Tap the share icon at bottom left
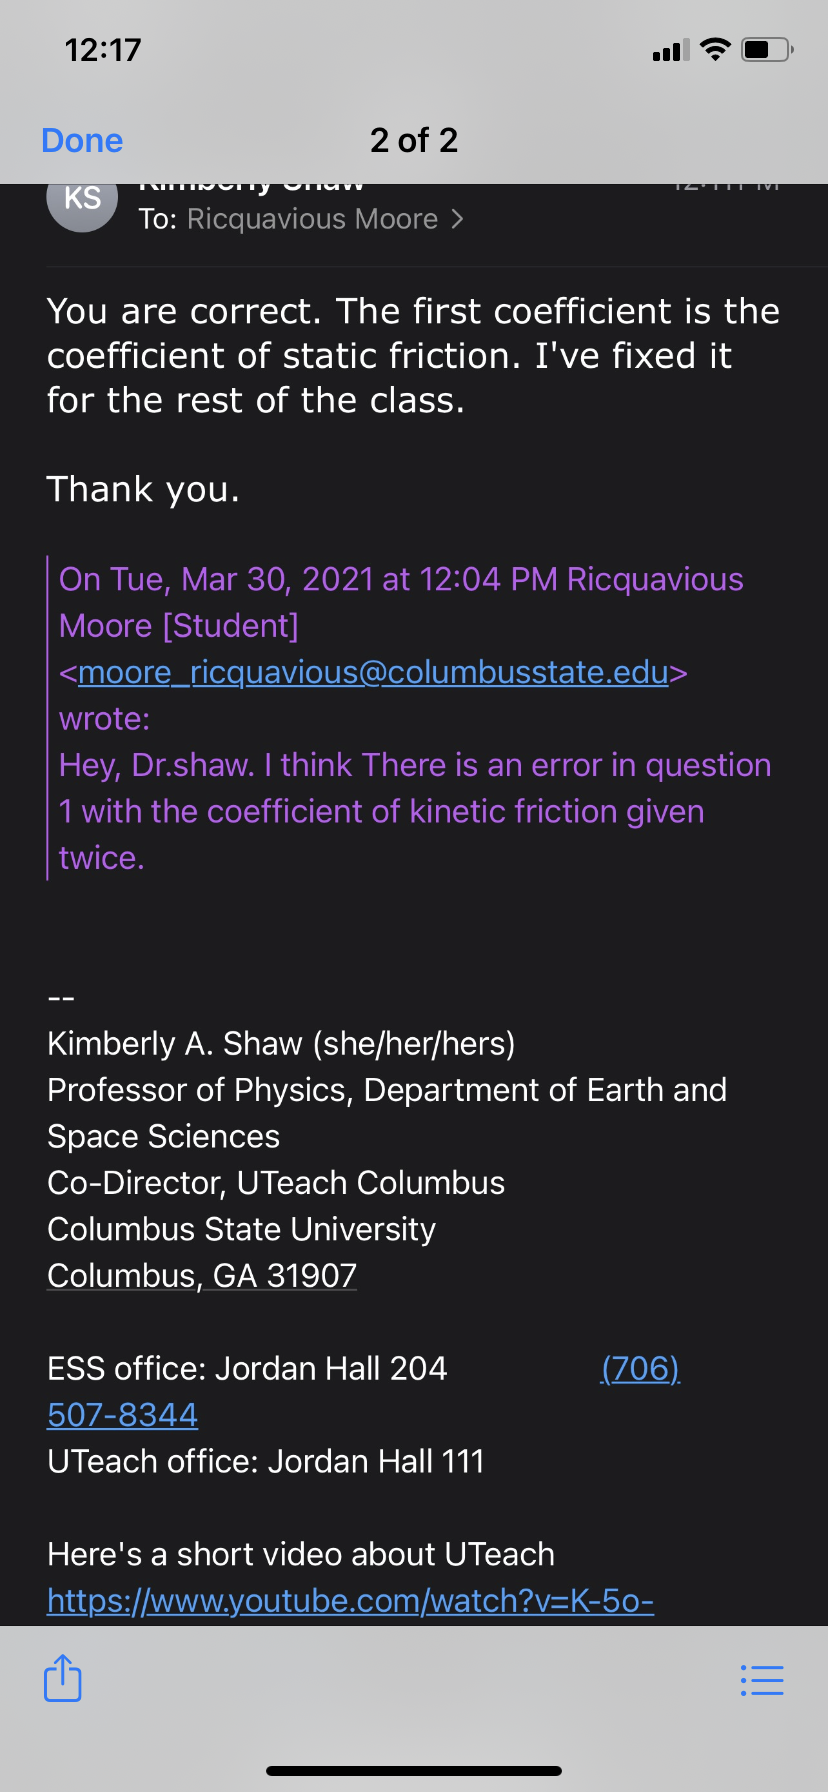828x1792 pixels. pos(63,1678)
